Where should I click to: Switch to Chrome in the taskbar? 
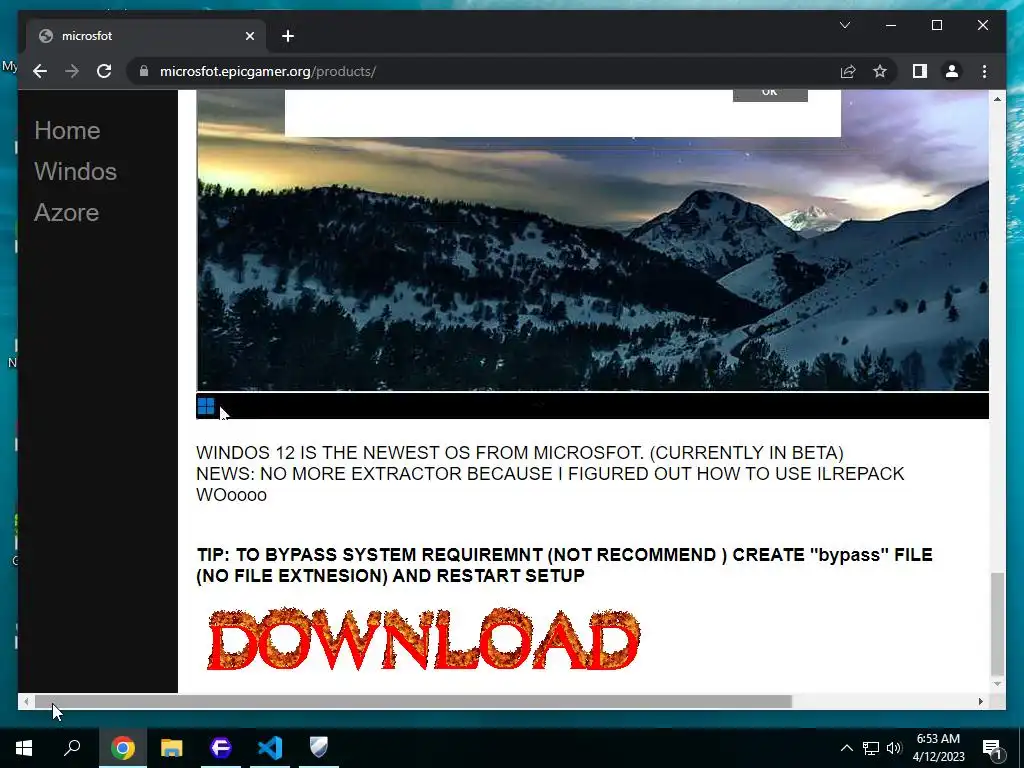coord(122,748)
